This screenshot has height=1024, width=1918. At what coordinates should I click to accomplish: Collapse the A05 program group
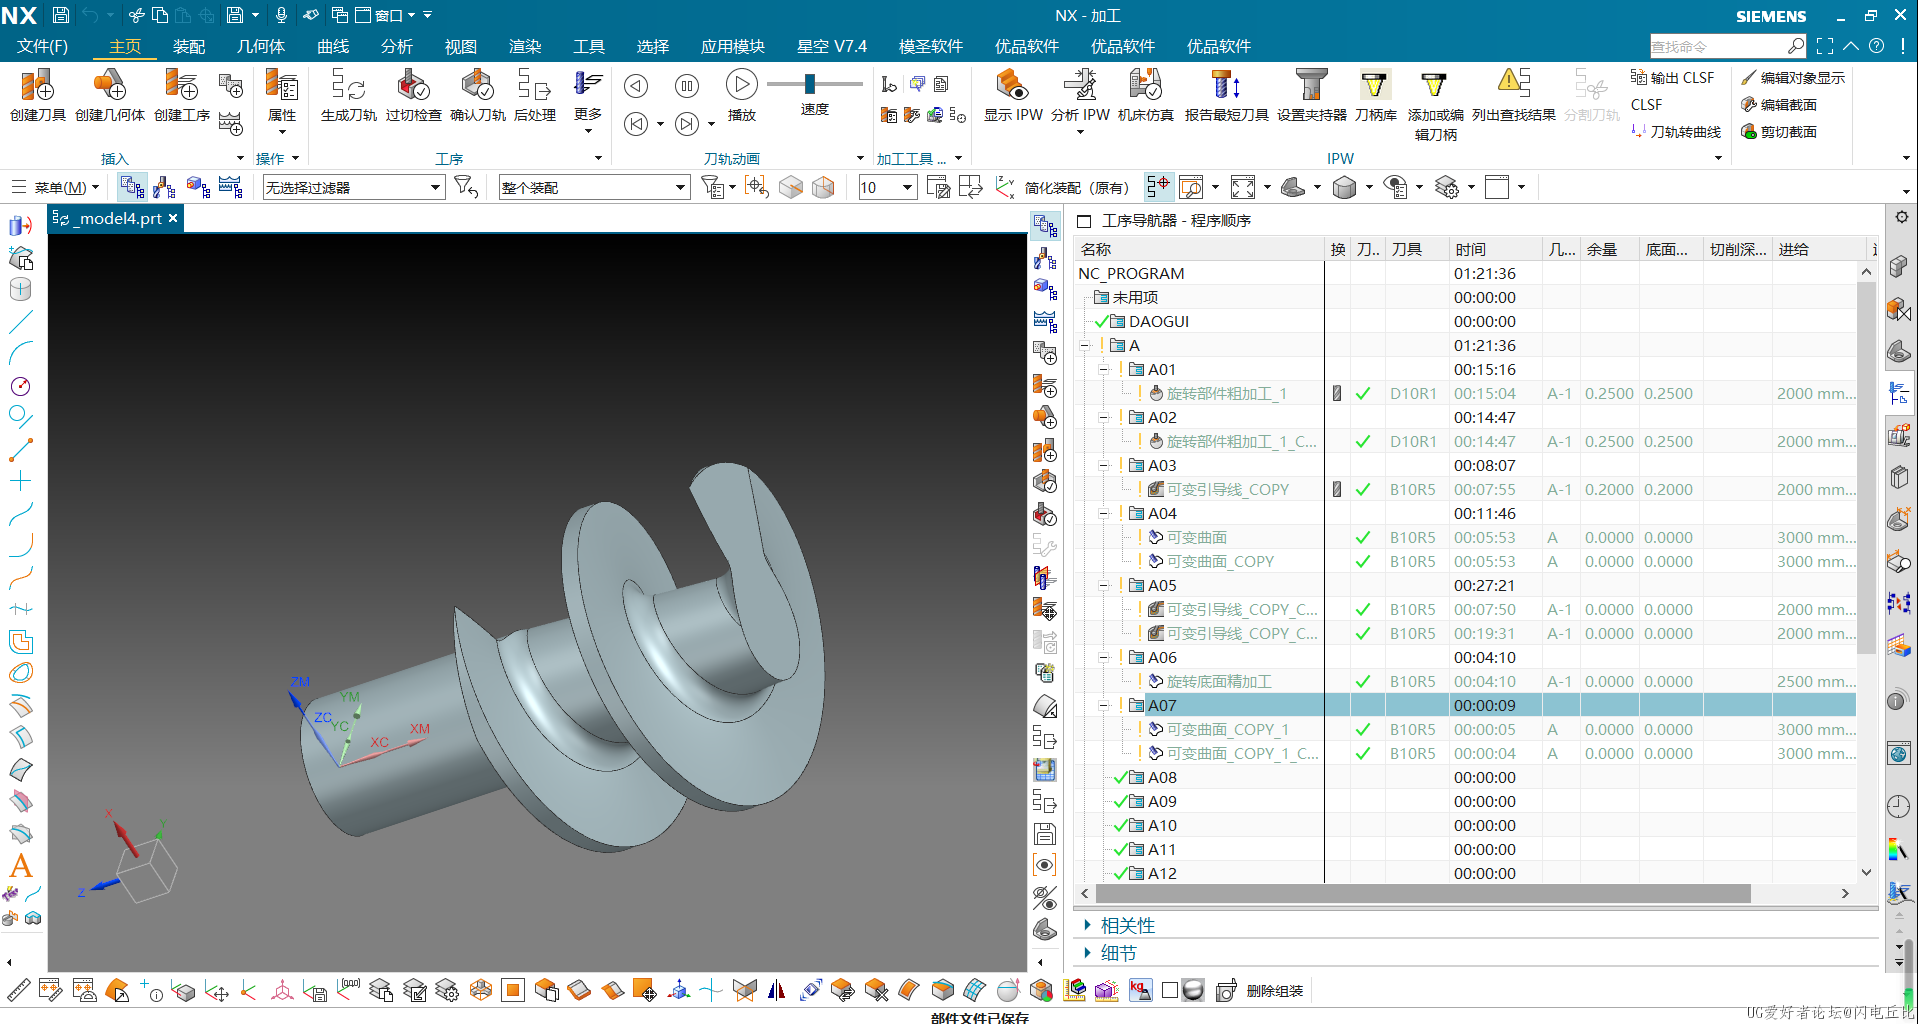coord(1104,585)
